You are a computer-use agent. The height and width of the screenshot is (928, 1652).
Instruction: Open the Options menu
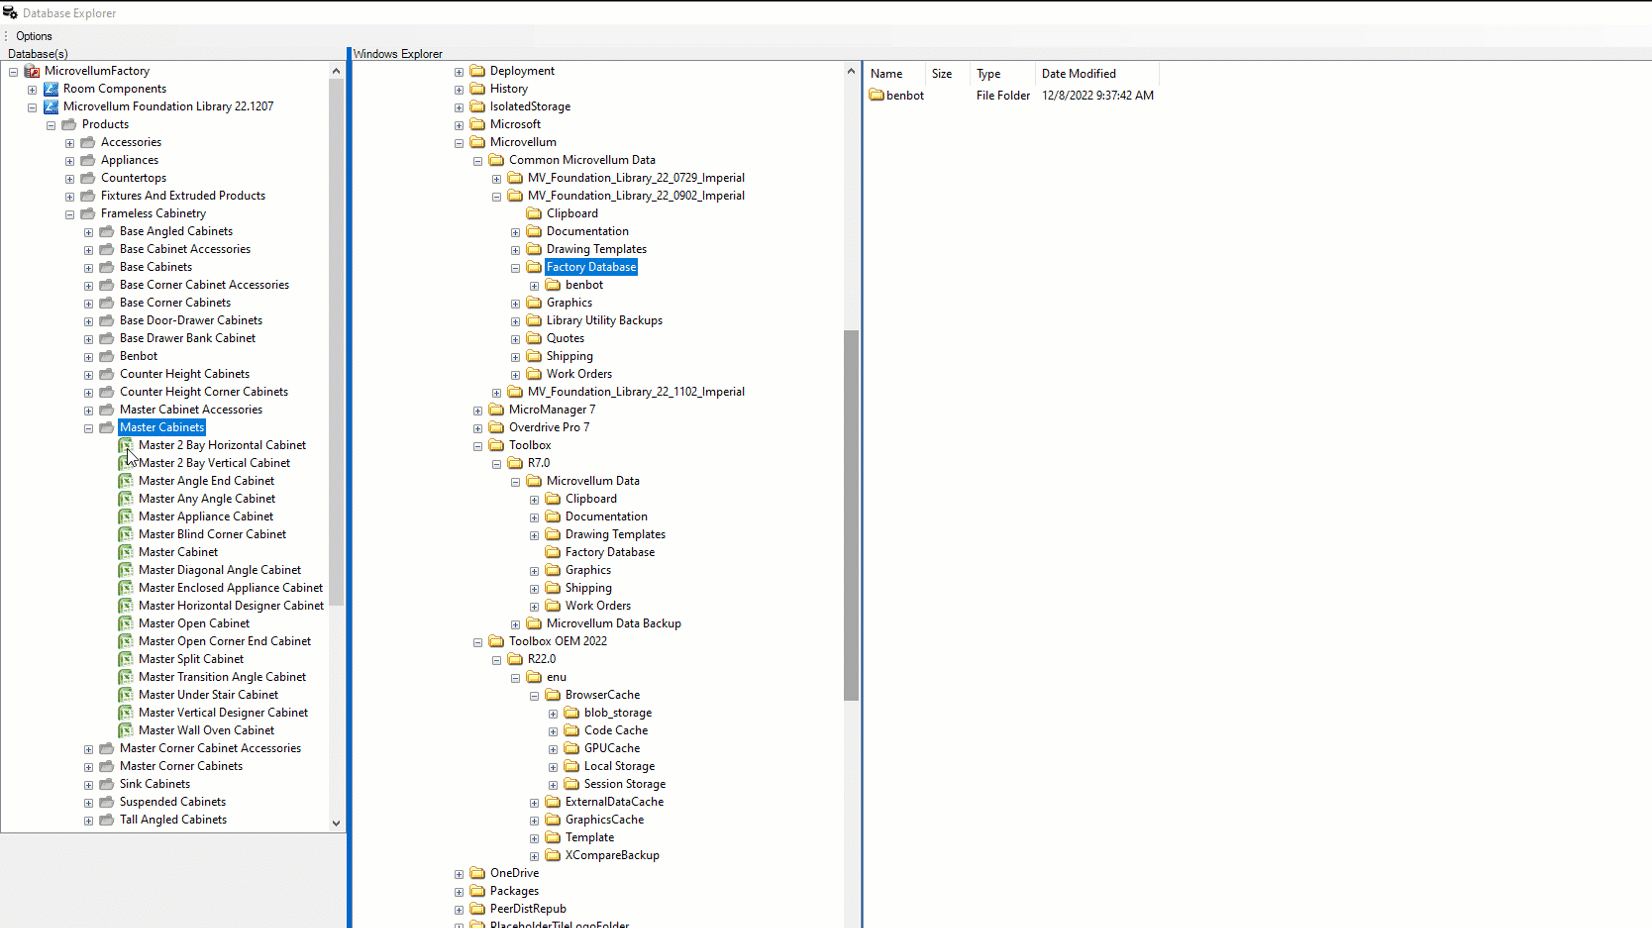point(34,36)
